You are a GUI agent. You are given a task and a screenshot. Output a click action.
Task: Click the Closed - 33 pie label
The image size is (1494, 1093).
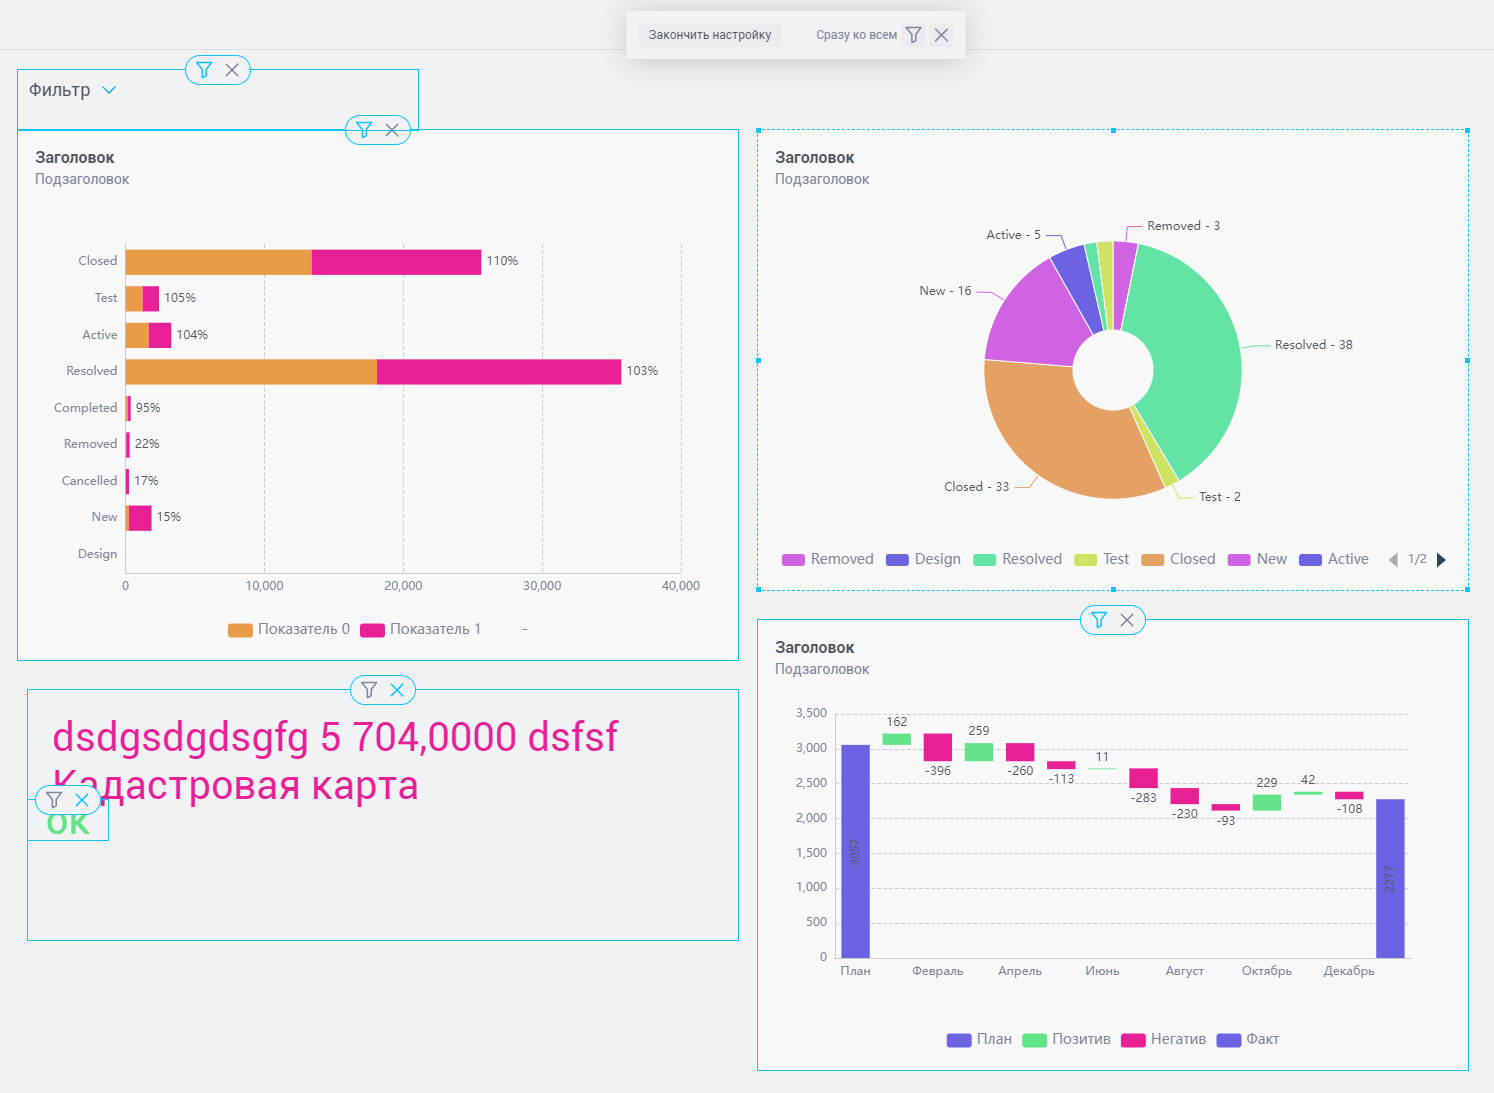pos(976,487)
